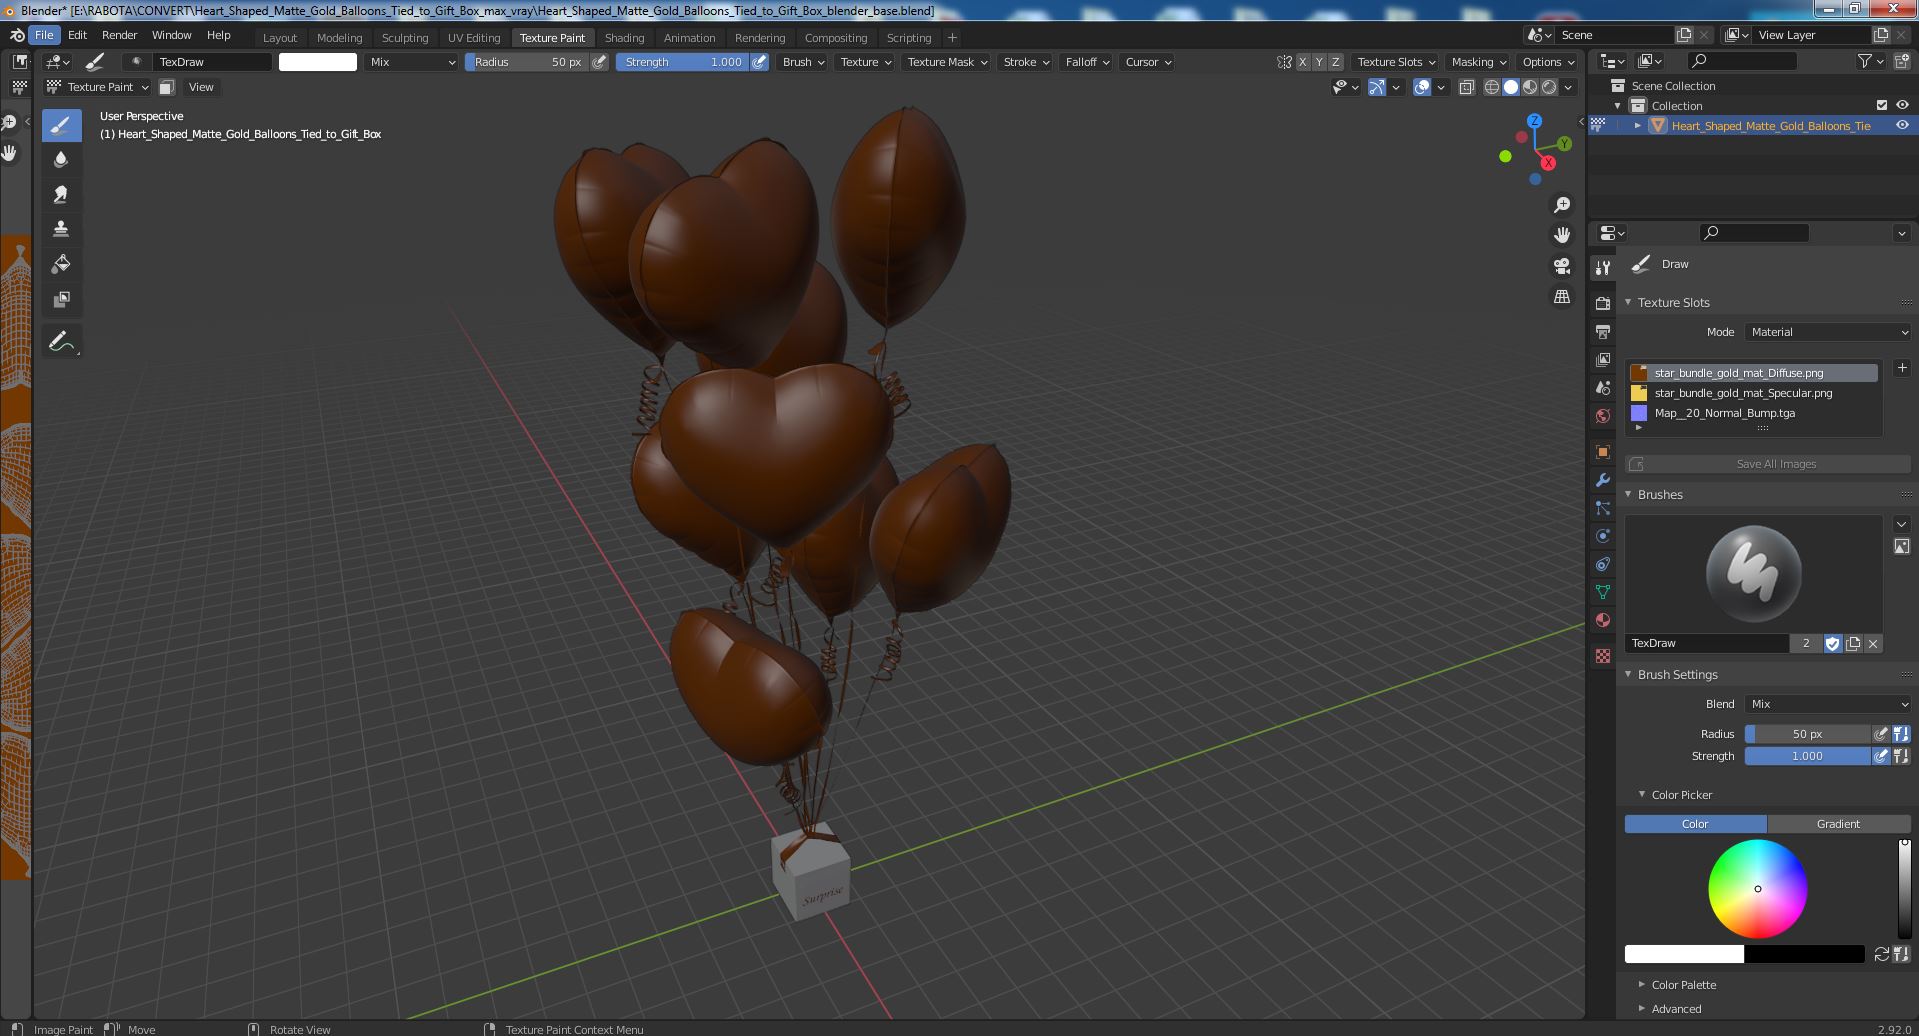This screenshot has height=1036, width=1919.
Task: Open the Object properties tab
Action: coord(1603,452)
